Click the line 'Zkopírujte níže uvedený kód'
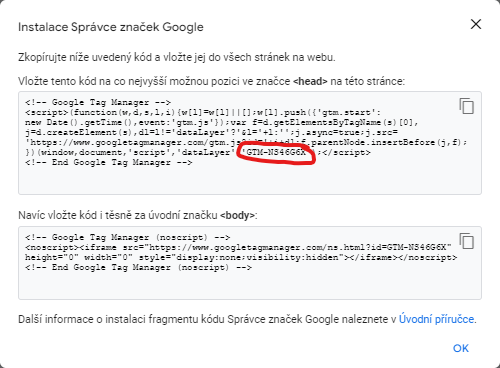 177,57
